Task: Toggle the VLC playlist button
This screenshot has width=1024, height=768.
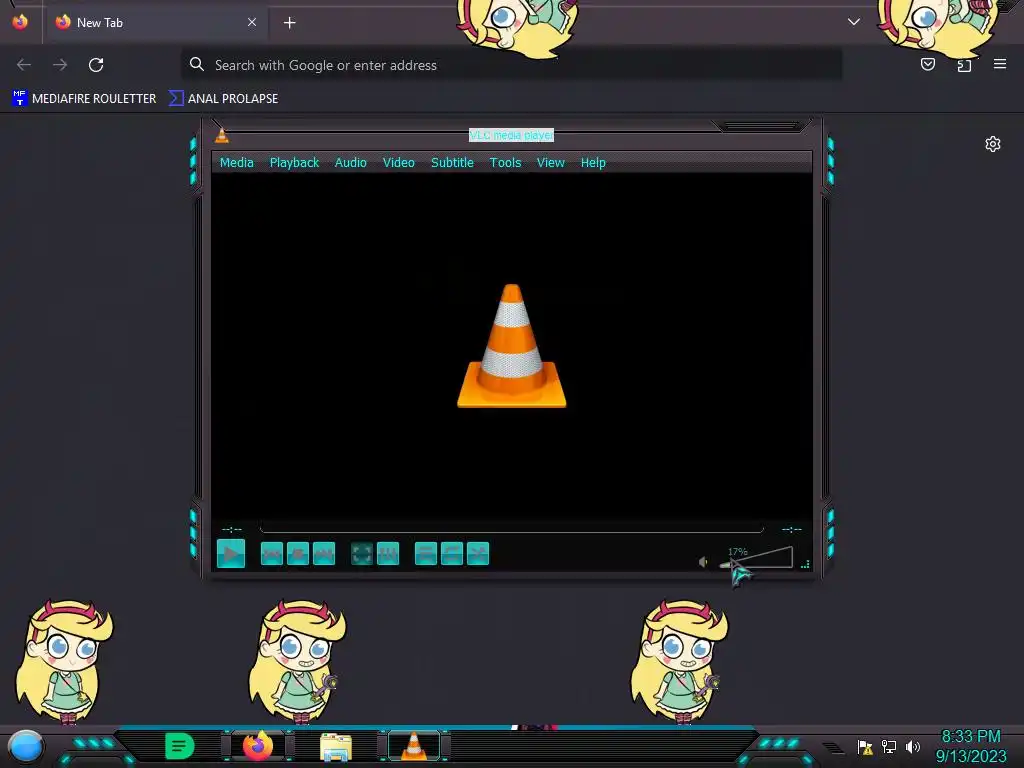Action: point(426,554)
